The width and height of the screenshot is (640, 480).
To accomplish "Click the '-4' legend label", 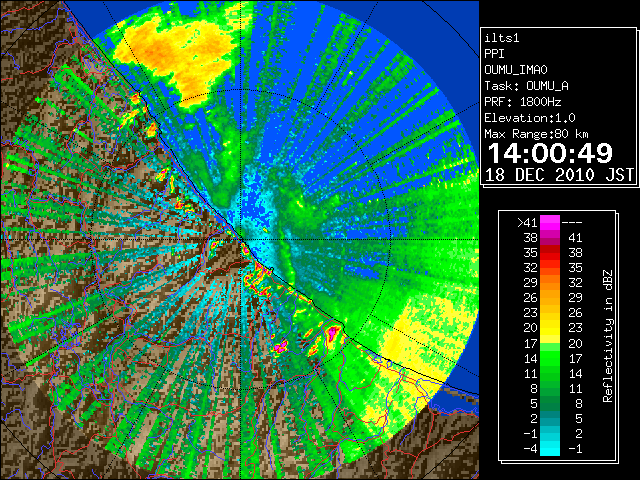I will point(530,448).
